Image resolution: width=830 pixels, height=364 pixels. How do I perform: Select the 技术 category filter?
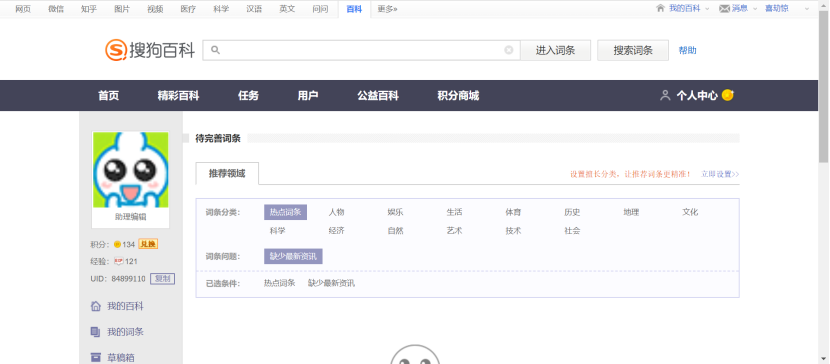coord(513,231)
